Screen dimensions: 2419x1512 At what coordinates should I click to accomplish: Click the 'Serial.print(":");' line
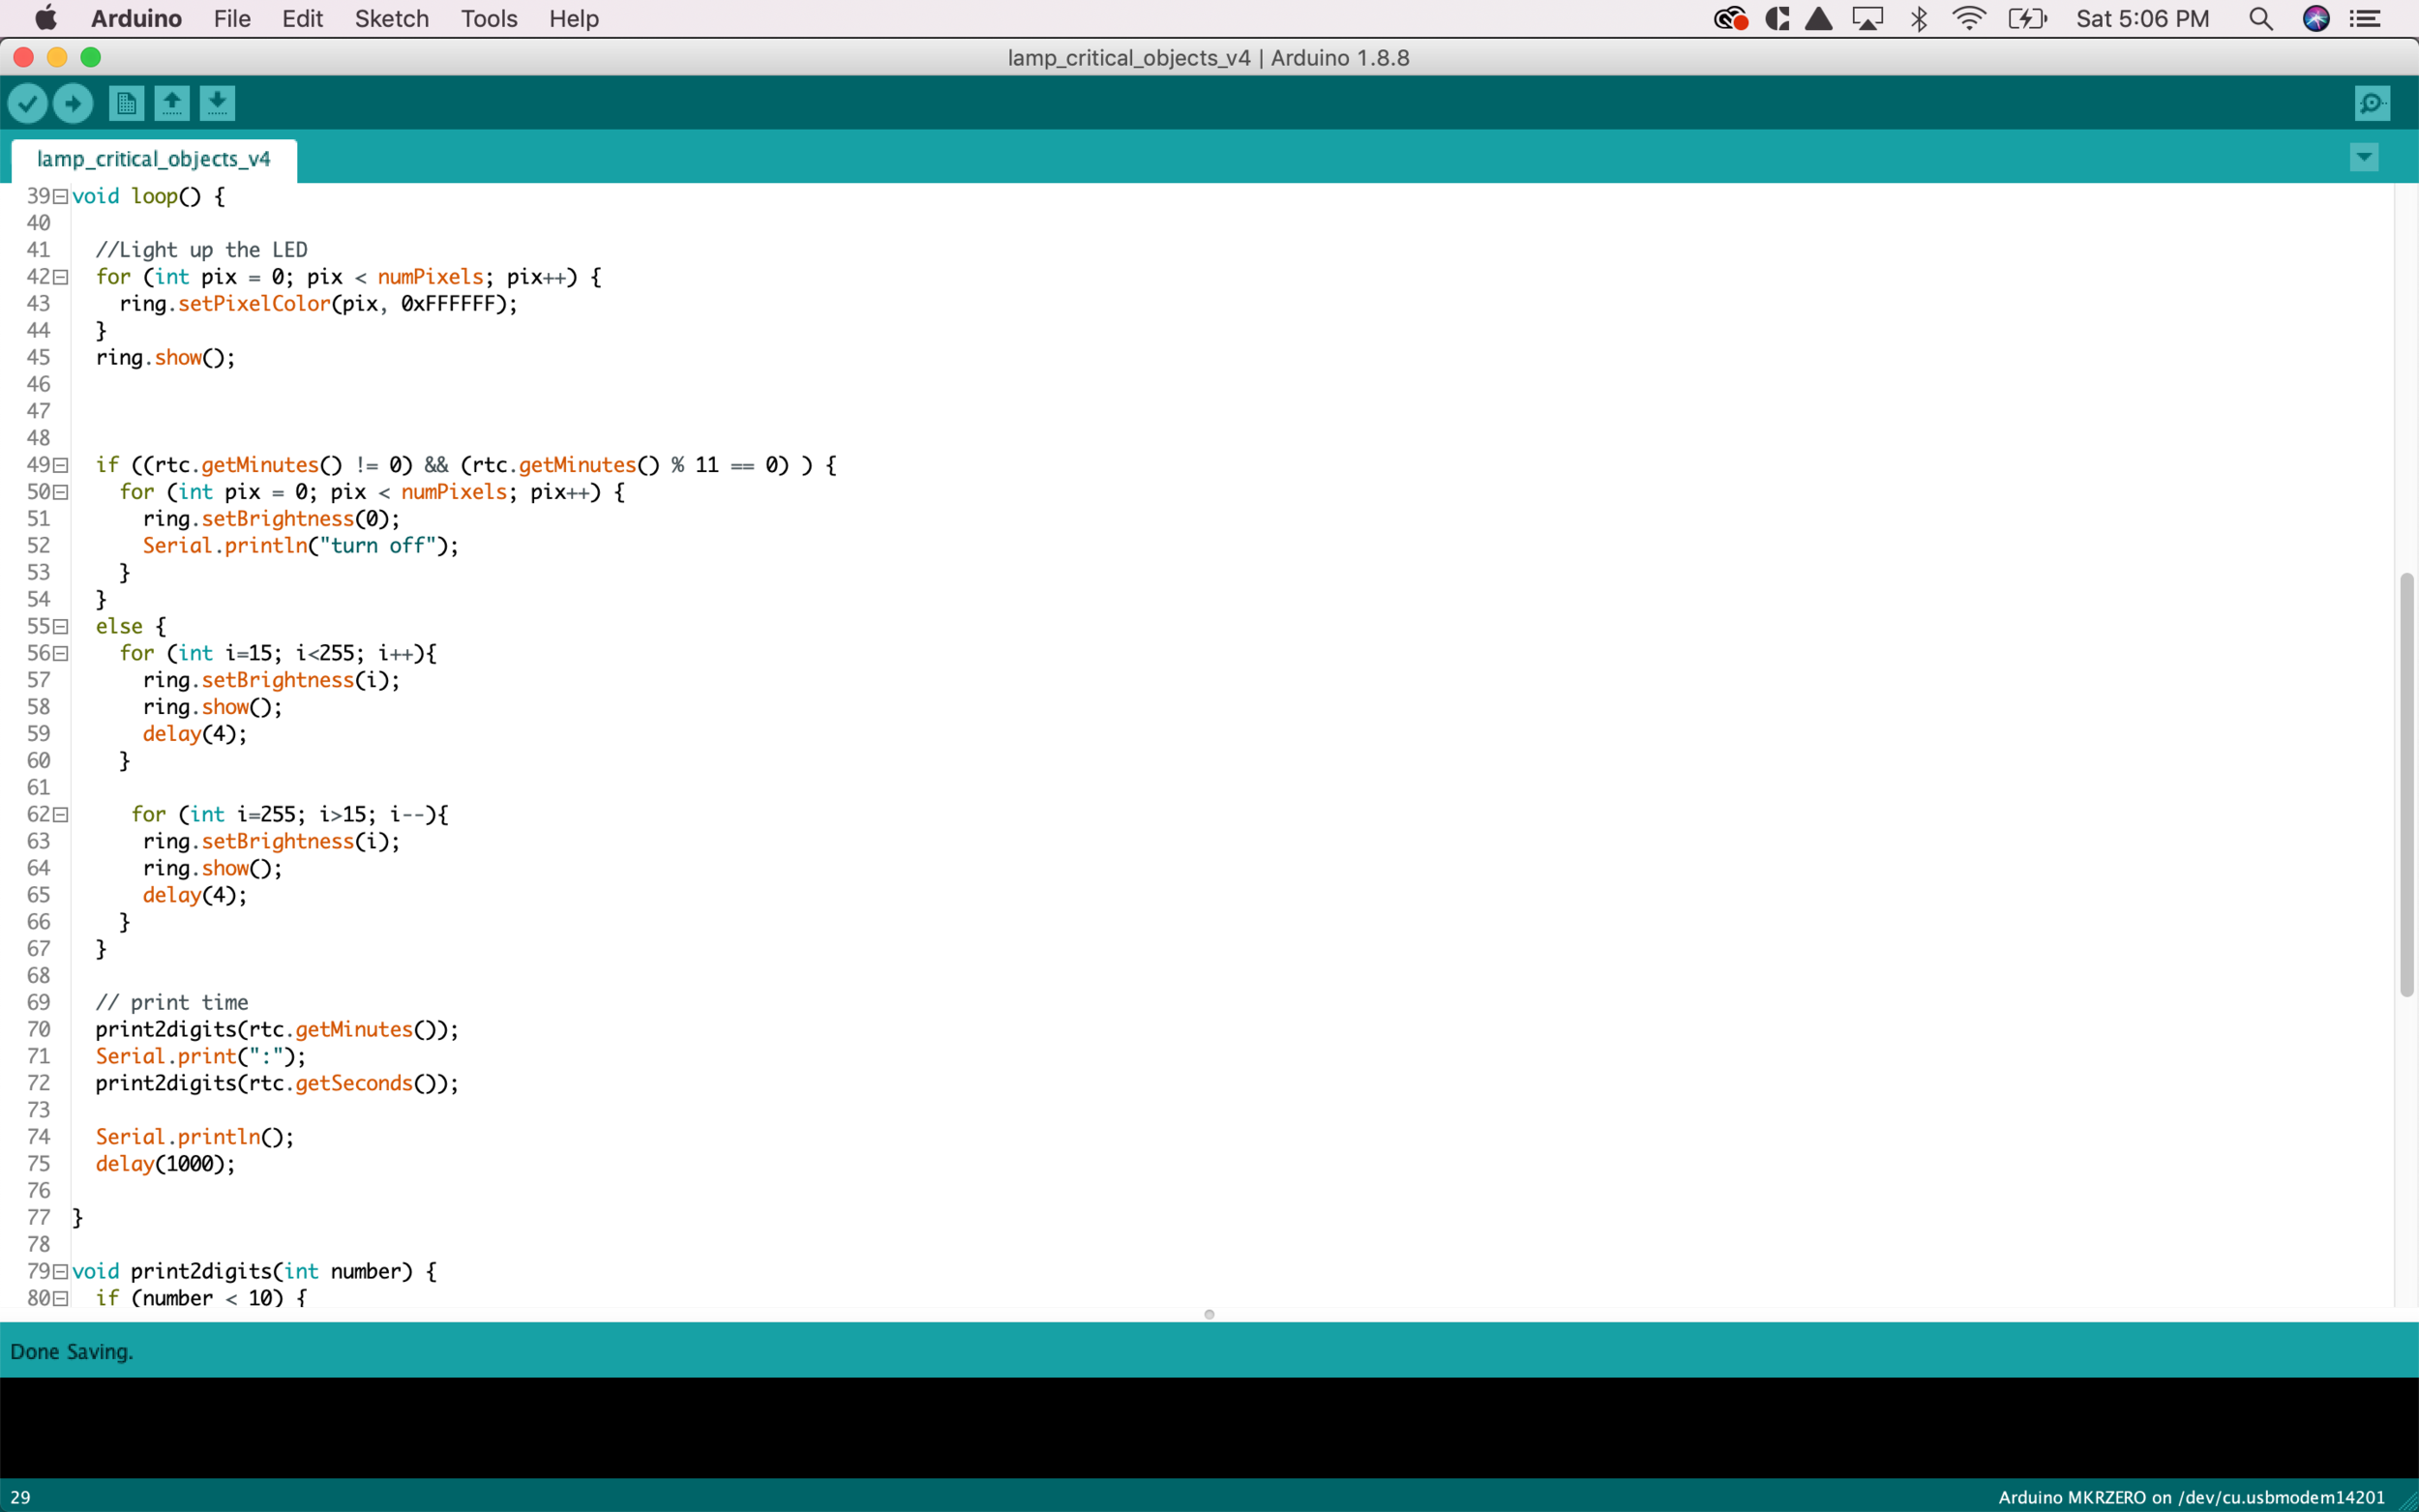[x=200, y=1057]
